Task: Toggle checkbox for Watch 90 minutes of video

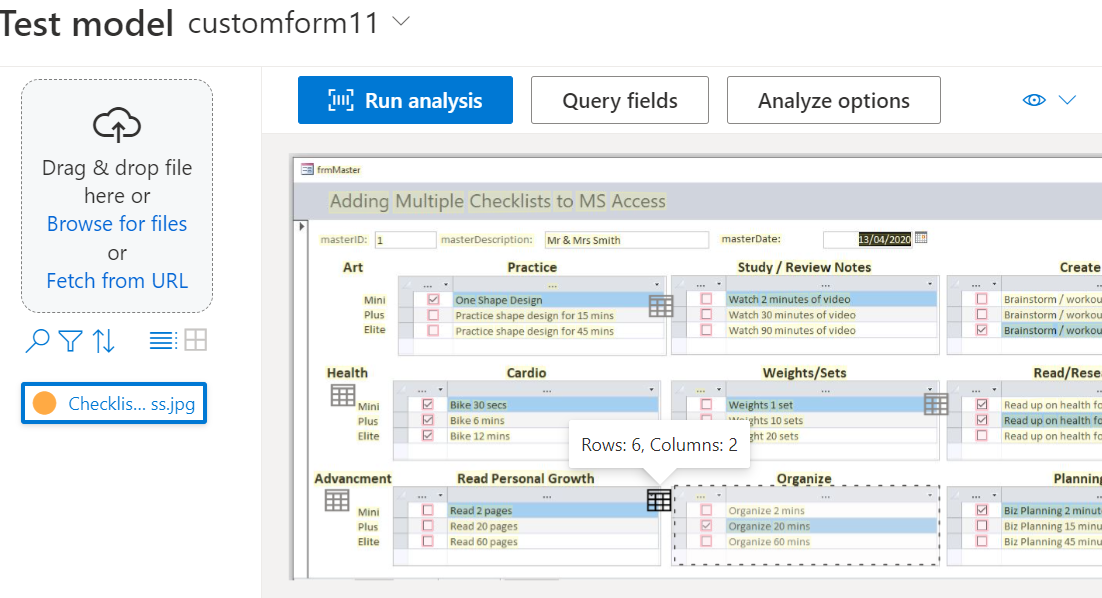Action: tap(706, 330)
